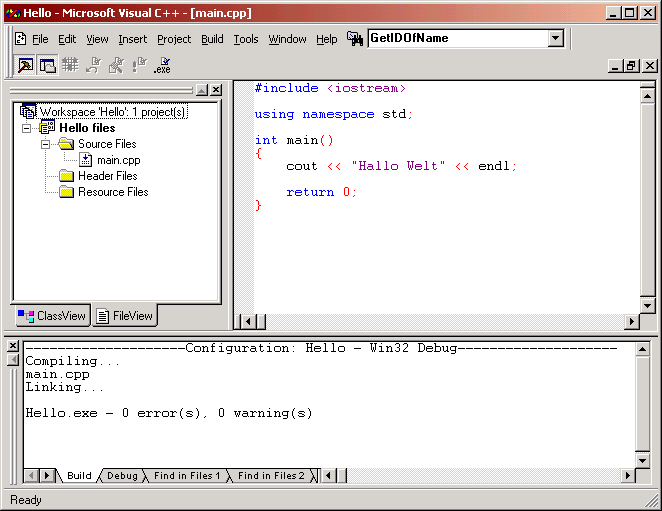The height and width of the screenshot is (511, 662).
Task: Click the Hello files project icon
Action: (x=47, y=128)
